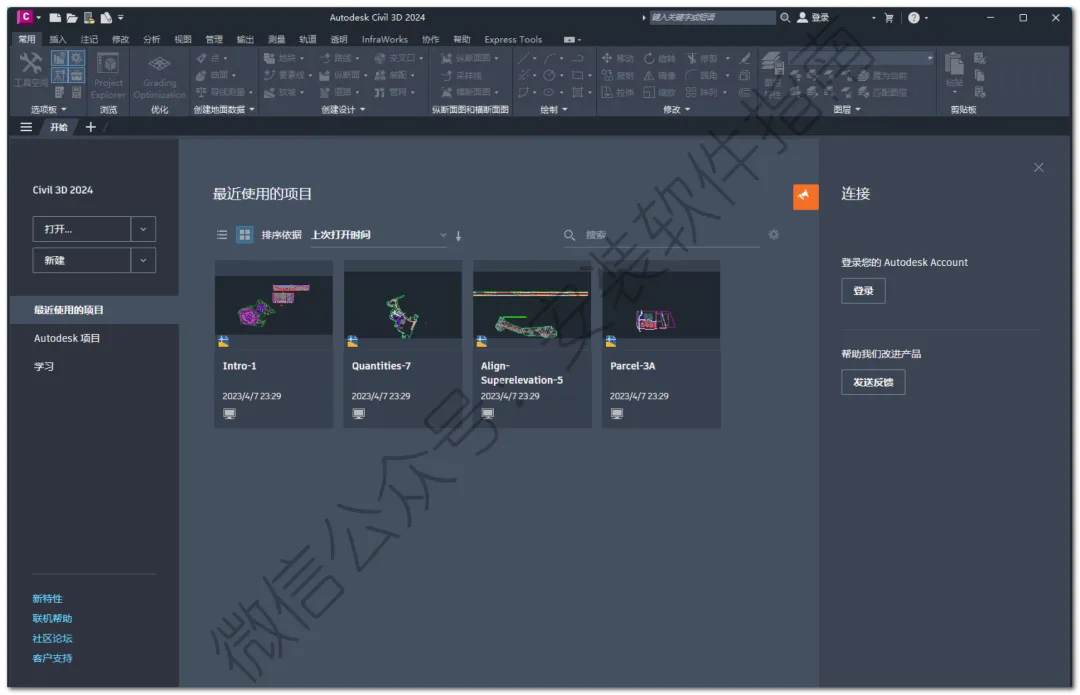The width and height of the screenshot is (1080, 695).
Task: Click the 地块 (Parcel) tool in ribbon
Action: (x=282, y=59)
